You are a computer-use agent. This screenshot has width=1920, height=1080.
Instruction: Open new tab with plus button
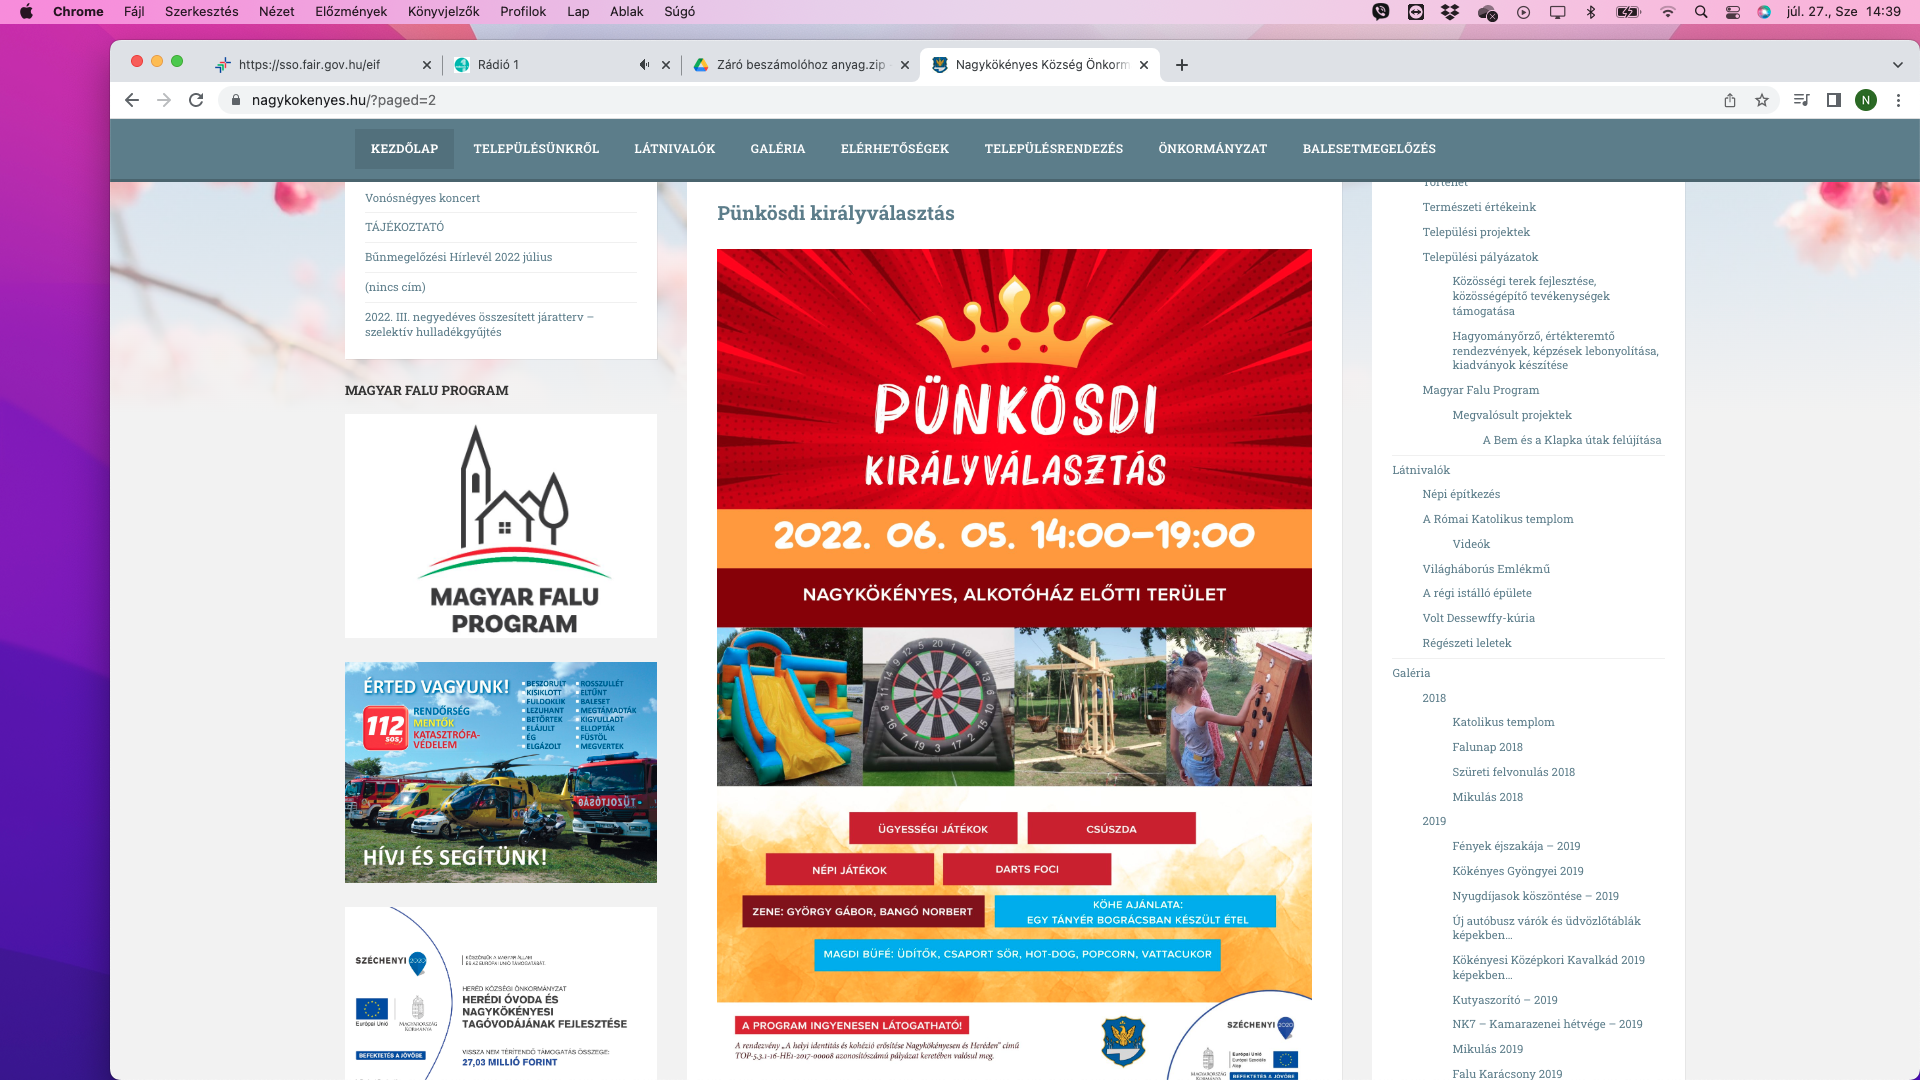[1182, 65]
